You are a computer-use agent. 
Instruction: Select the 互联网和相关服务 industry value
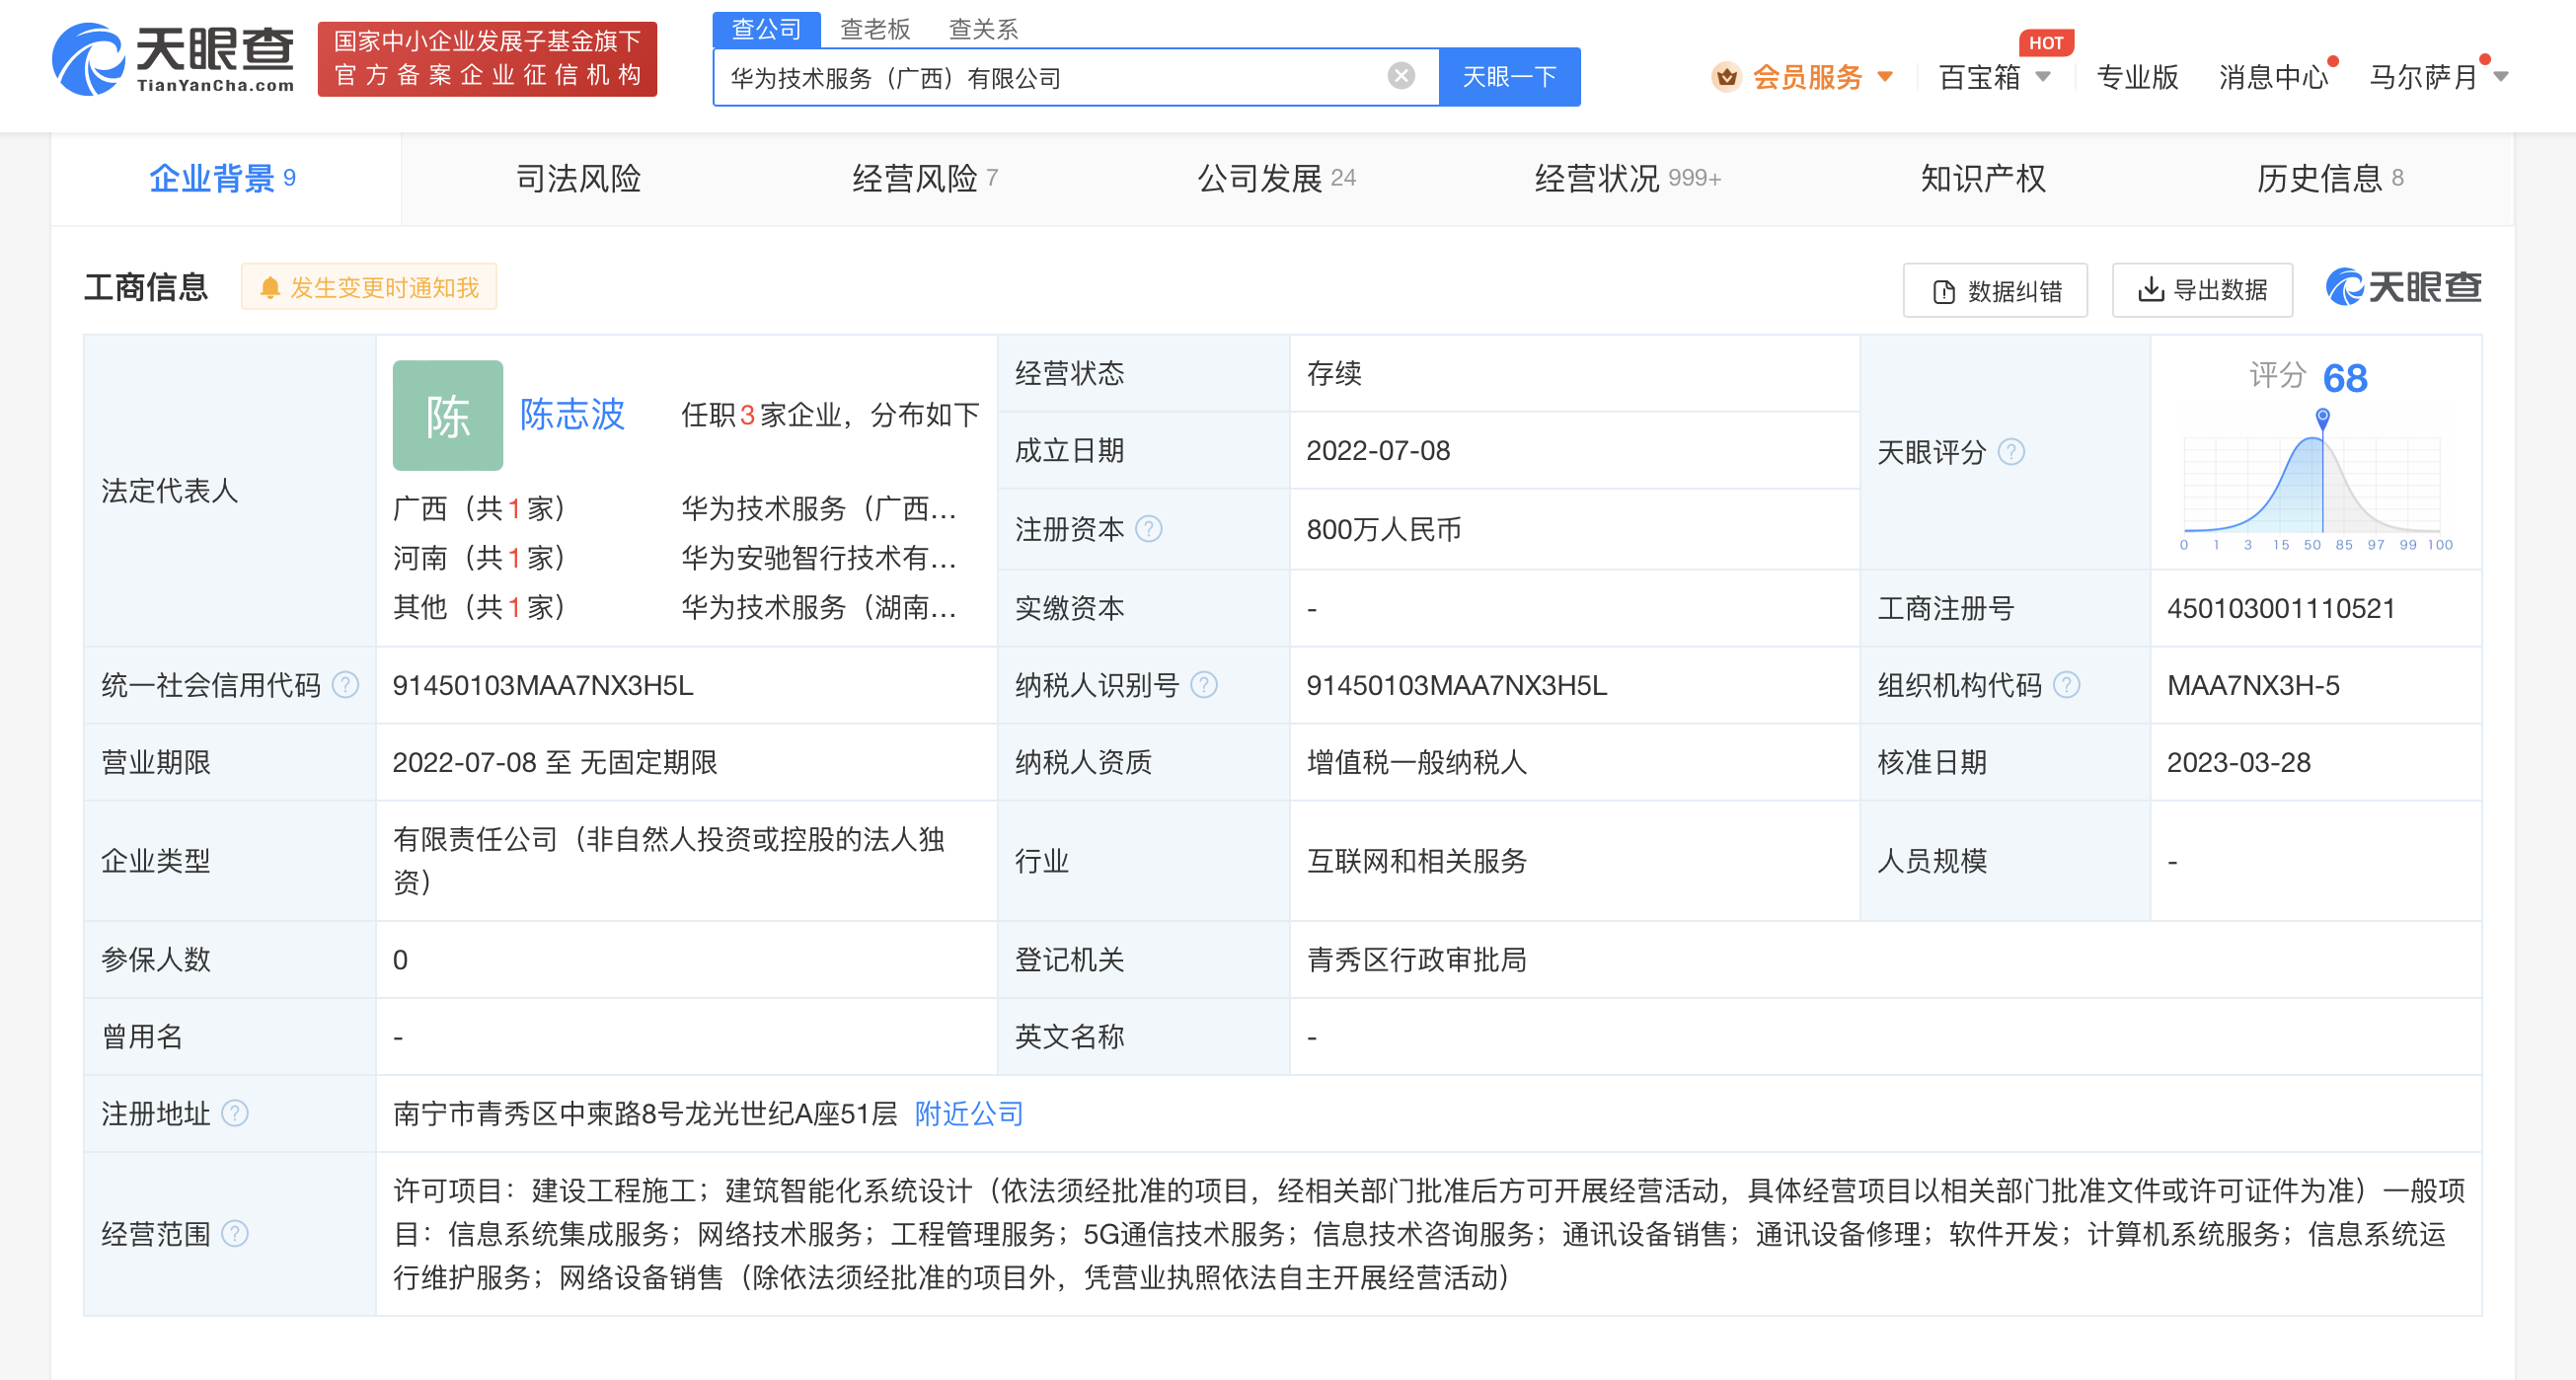[1417, 861]
